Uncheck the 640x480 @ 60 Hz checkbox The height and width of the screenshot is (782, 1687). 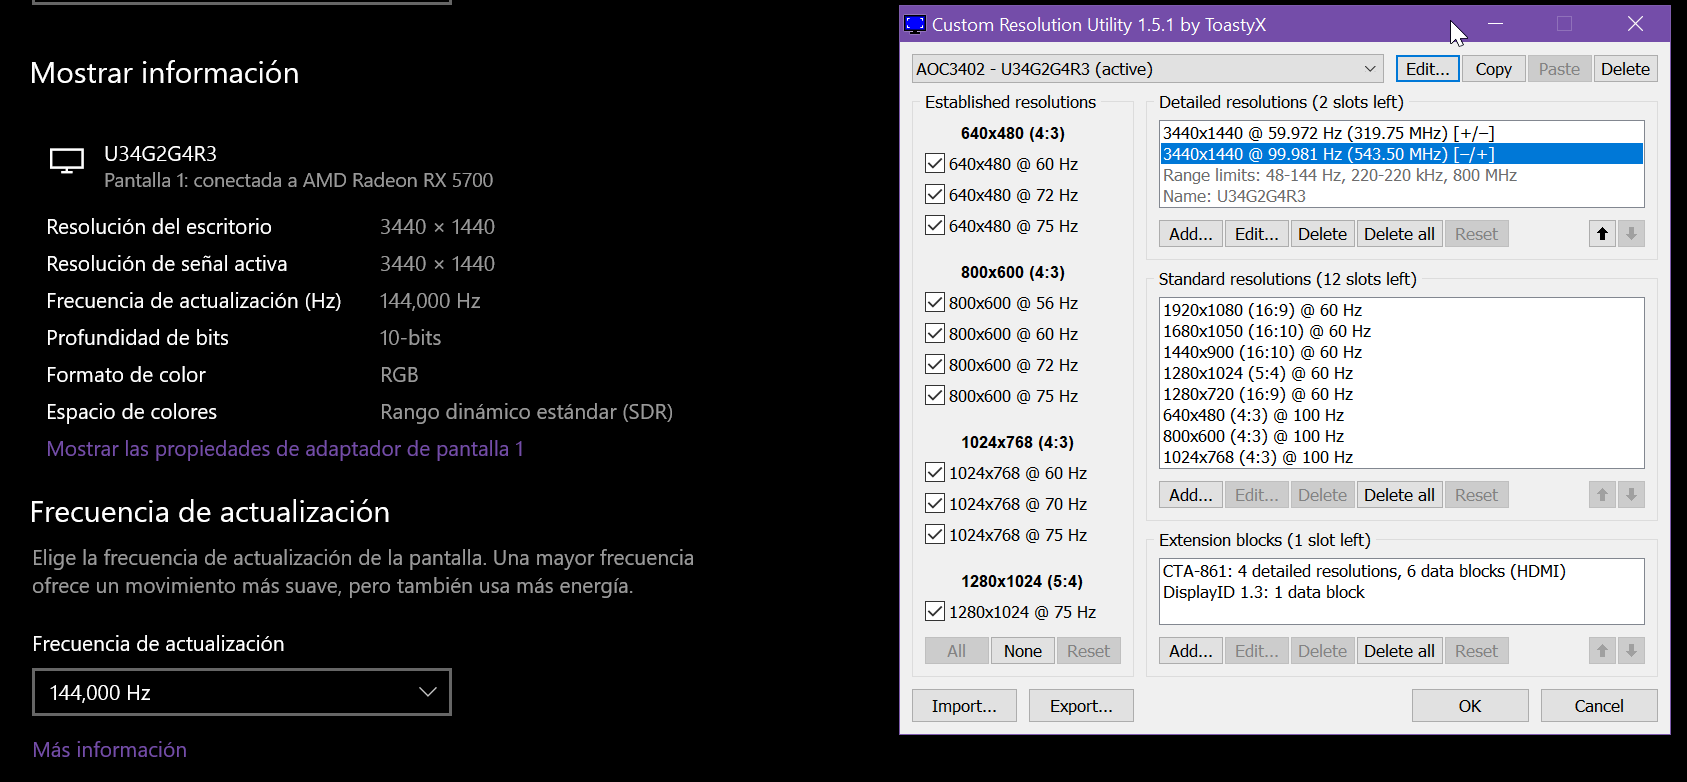click(935, 164)
